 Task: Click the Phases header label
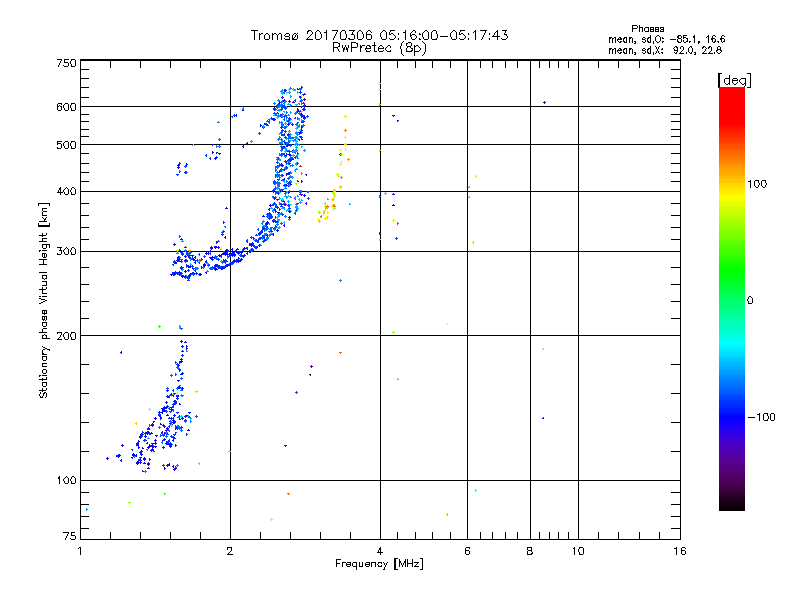[x=647, y=29]
